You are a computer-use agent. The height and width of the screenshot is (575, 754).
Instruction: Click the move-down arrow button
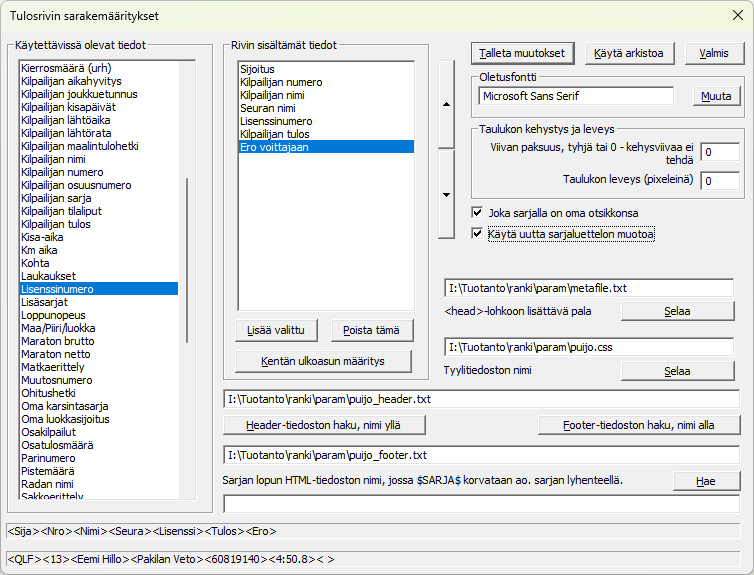(x=447, y=194)
